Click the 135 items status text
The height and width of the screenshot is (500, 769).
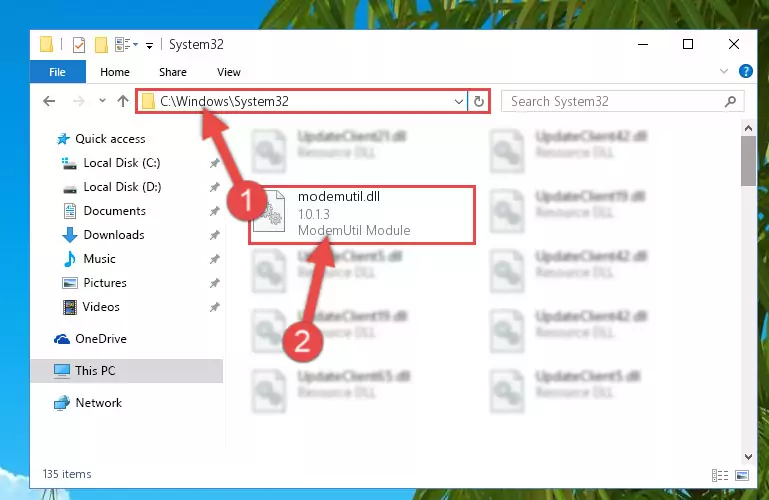(x=67, y=474)
